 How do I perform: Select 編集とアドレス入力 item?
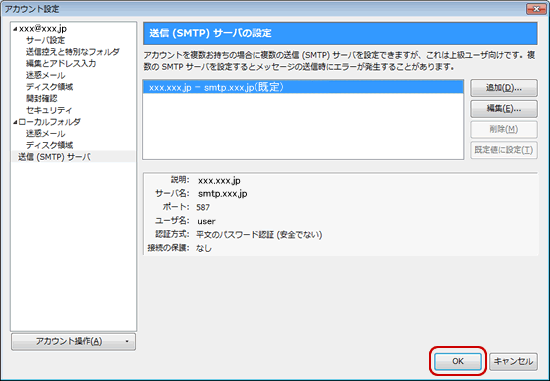tap(61, 64)
